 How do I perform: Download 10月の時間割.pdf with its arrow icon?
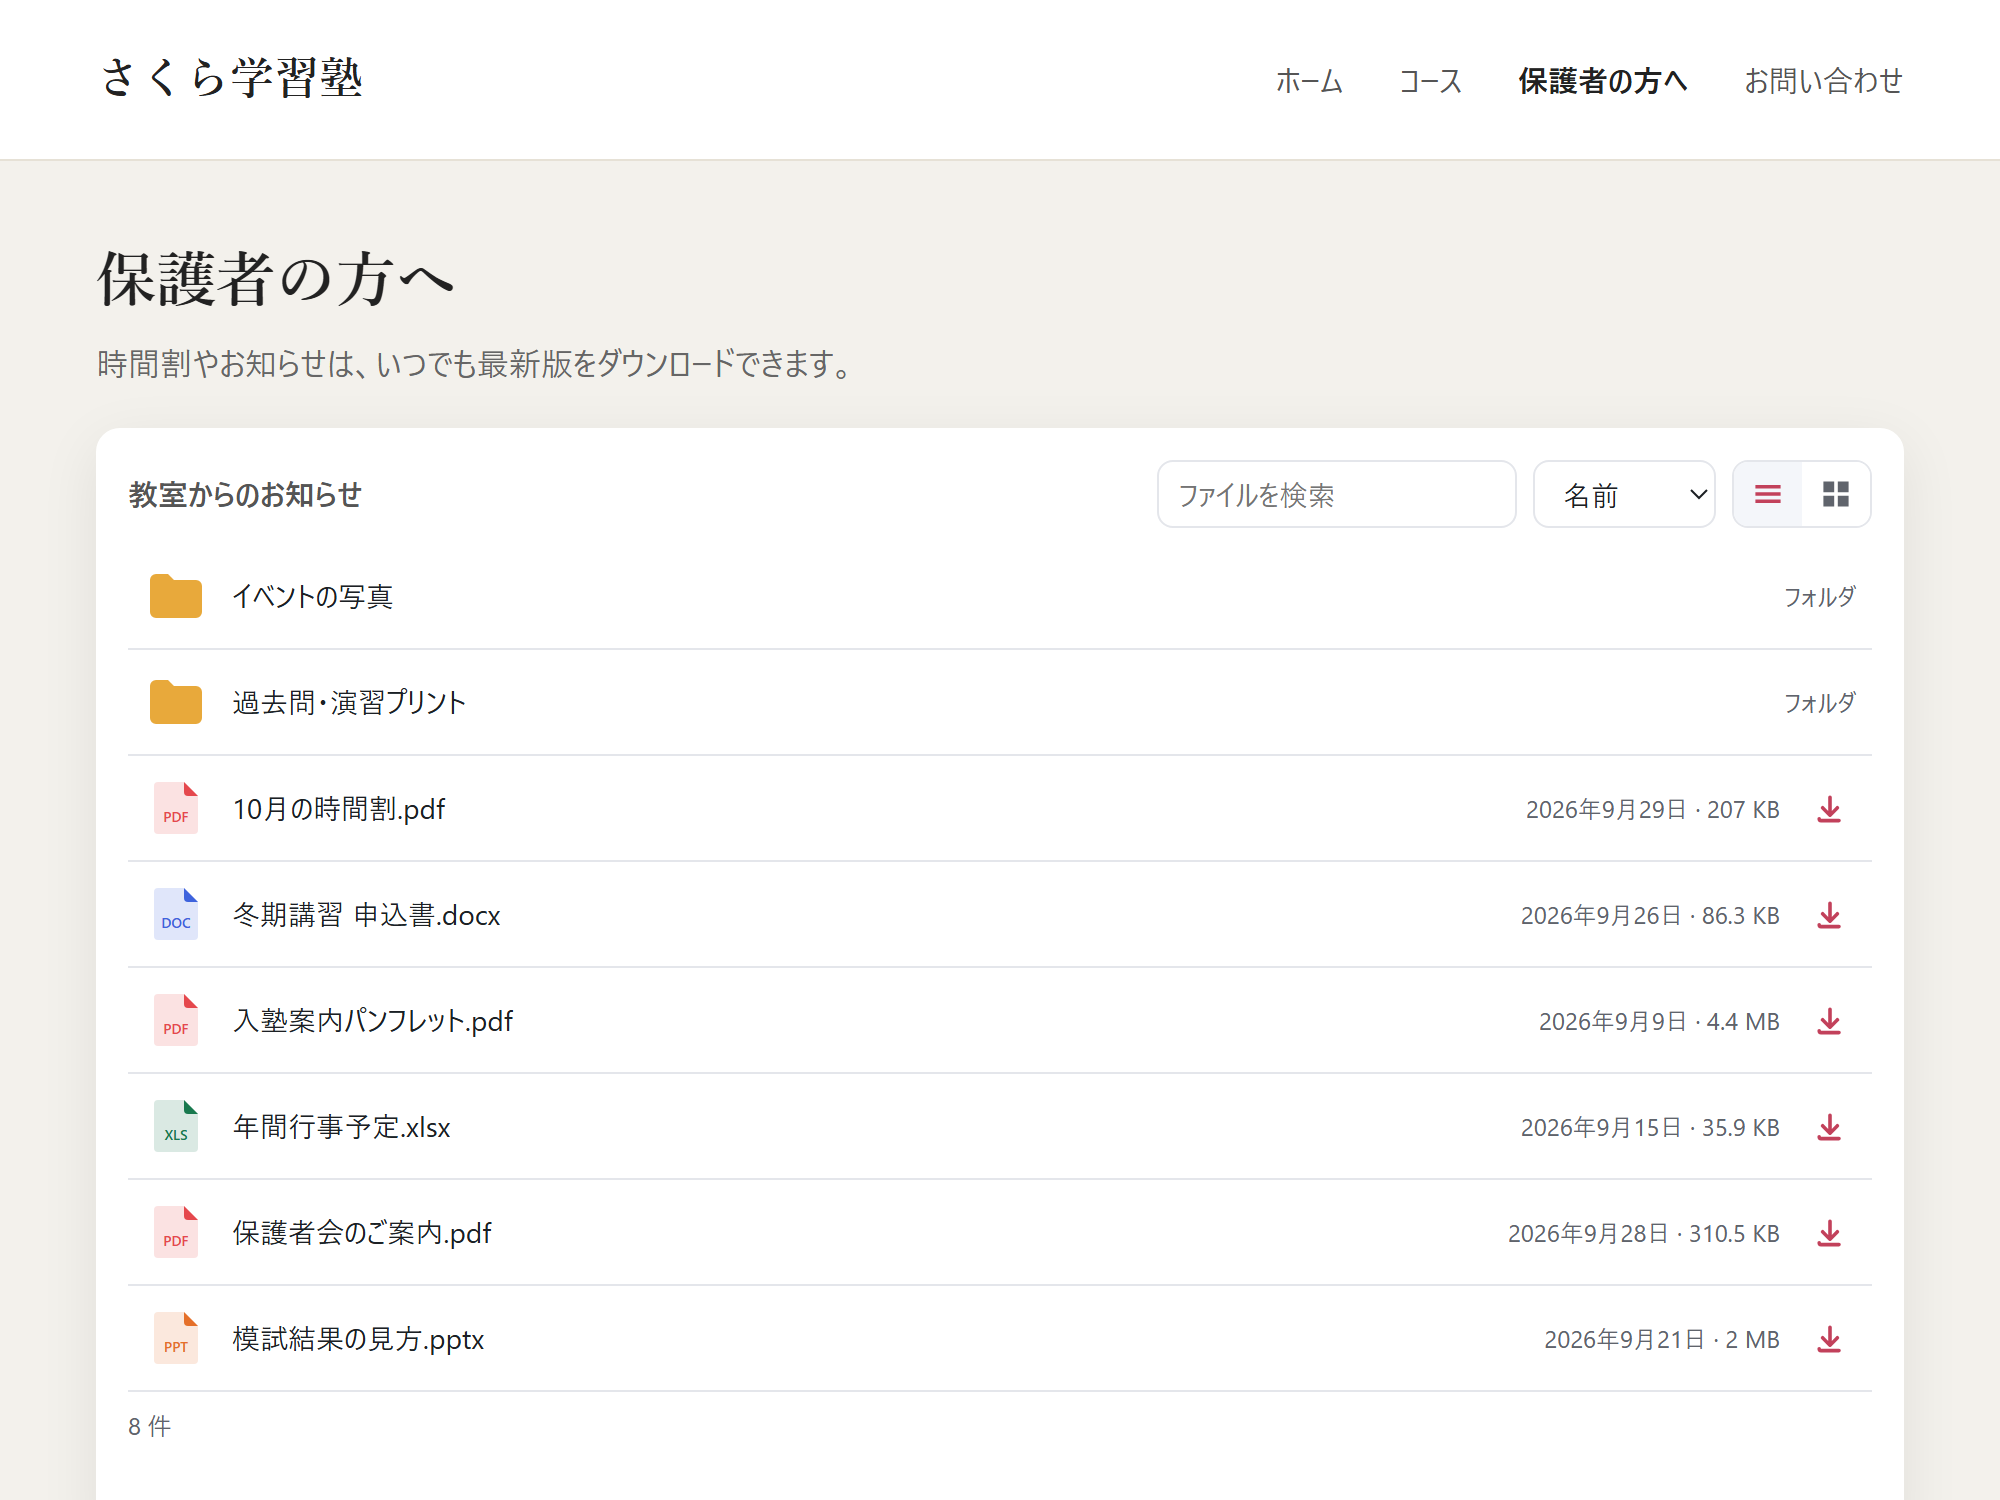[1829, 809]
